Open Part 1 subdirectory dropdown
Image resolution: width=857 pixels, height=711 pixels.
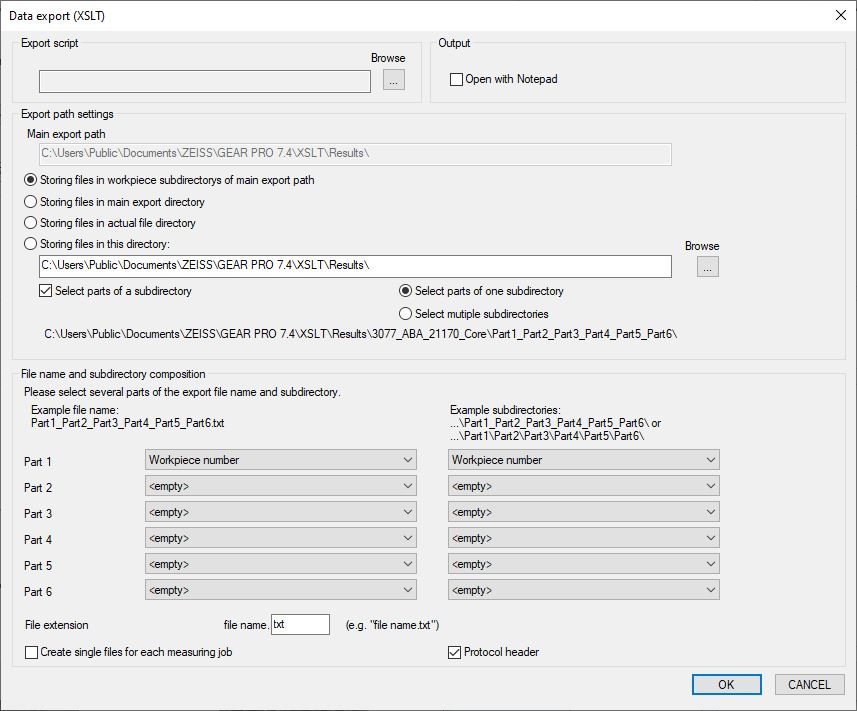pyautogui.click(x=584, y=460)
